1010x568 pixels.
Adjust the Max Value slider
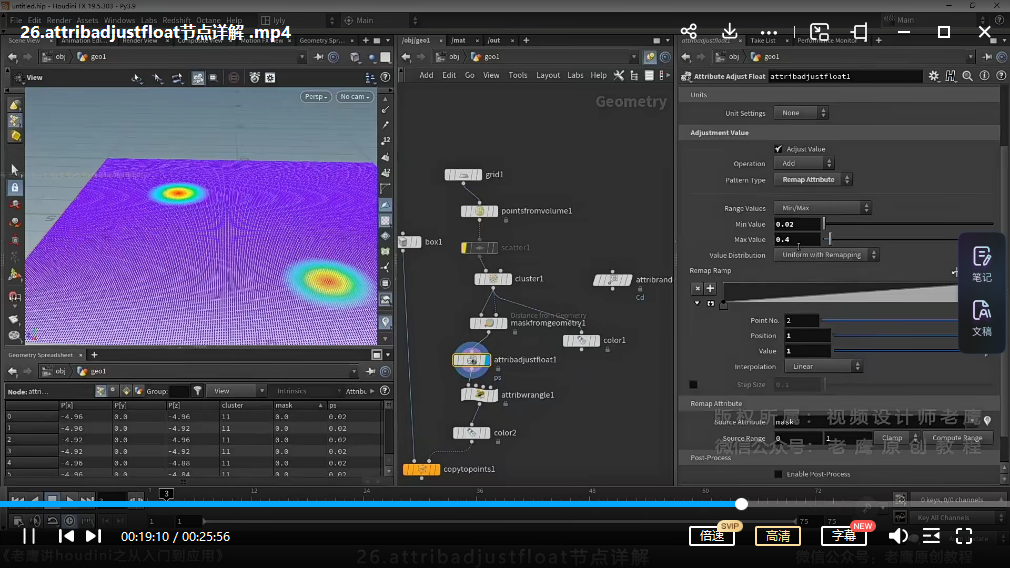[x=830, y=240]
